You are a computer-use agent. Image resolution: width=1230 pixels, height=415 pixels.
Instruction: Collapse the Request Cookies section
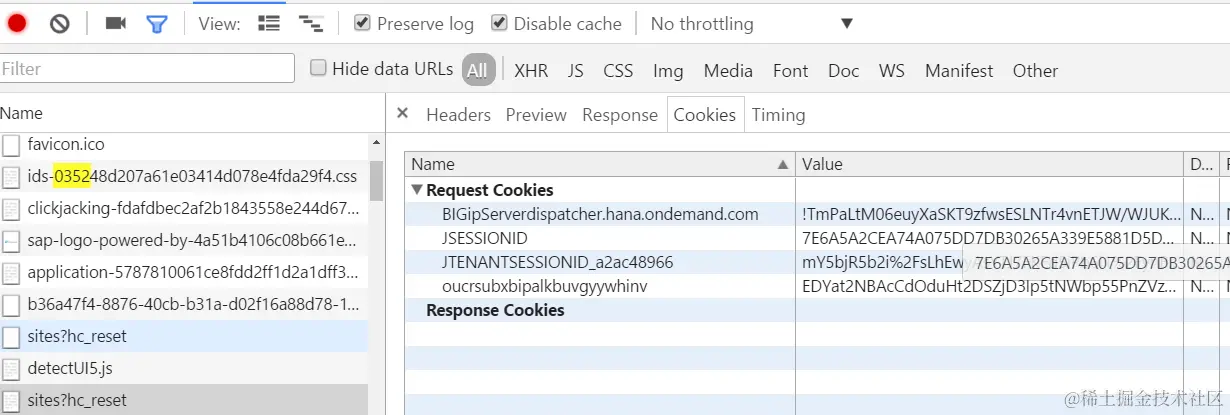416,190
